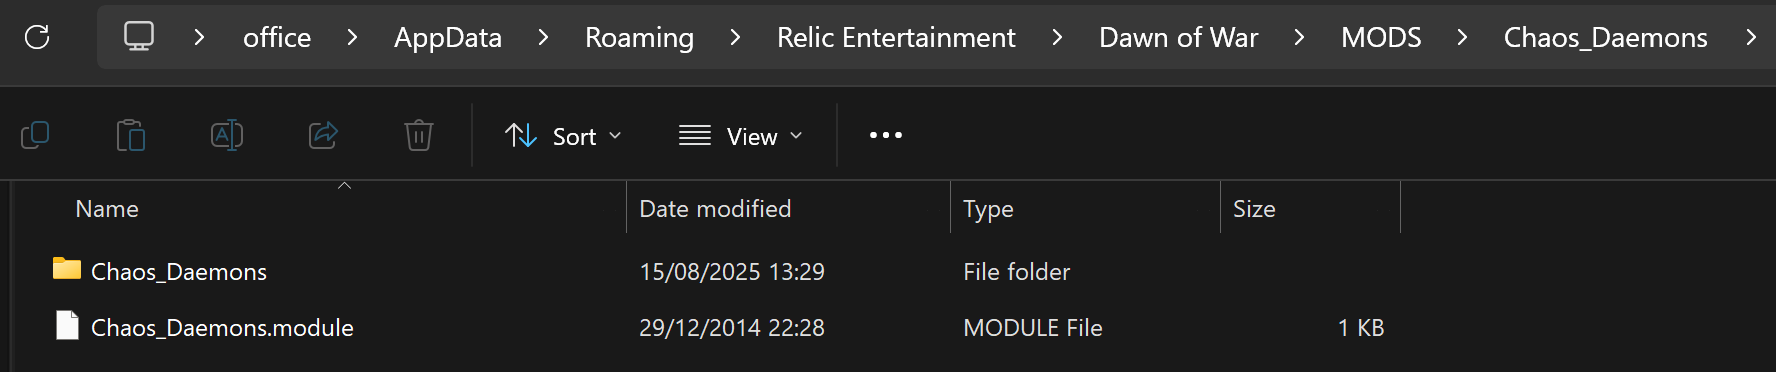Open the Sort dropdown

tap(563, 136)
